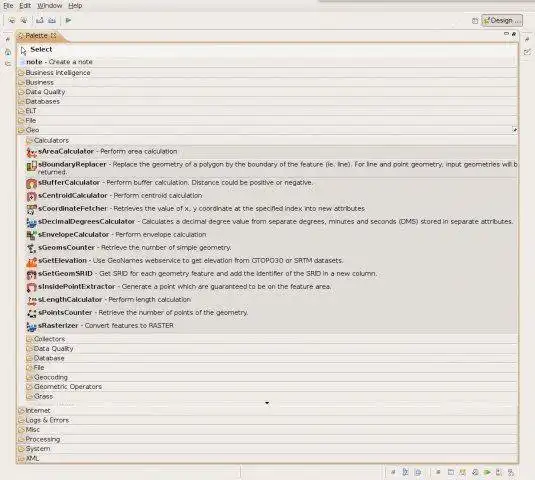The image size is (535, 480).
Task: Pin the Geo drawer open with pin icon
Action: click(x=514, y=130)
